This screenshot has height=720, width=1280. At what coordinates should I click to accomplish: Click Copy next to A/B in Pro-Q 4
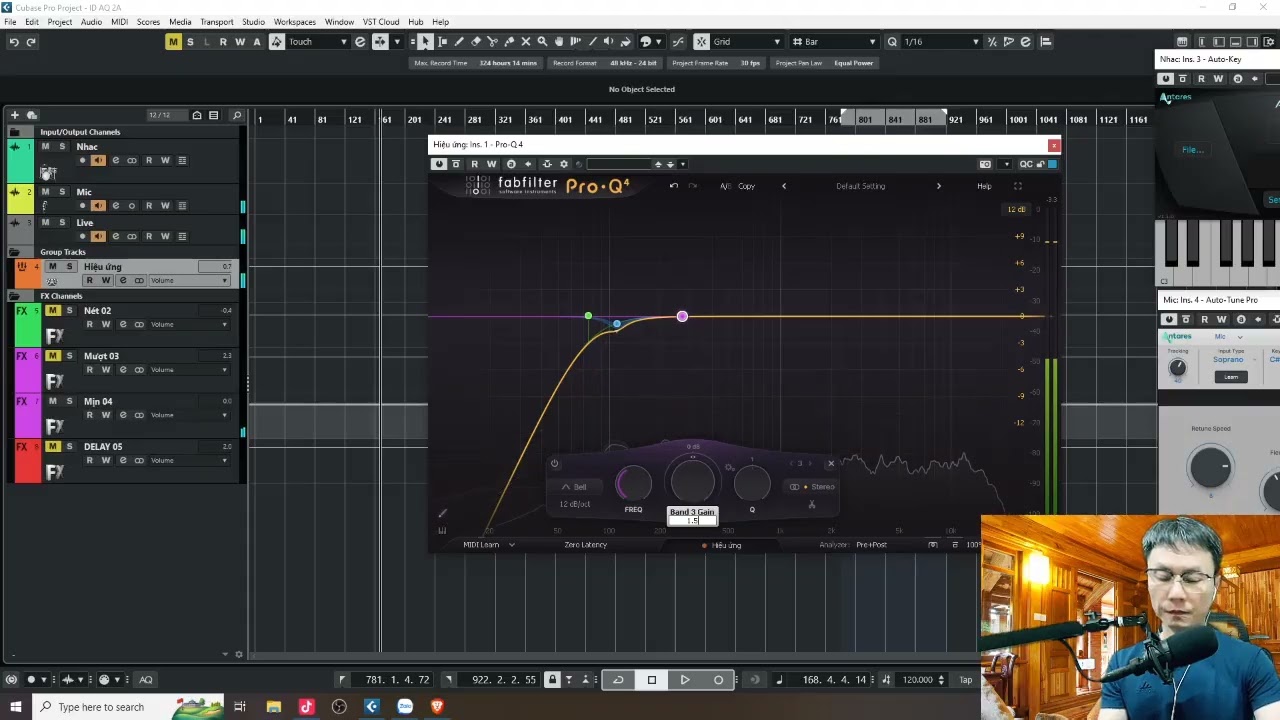[x=747, y=186]
